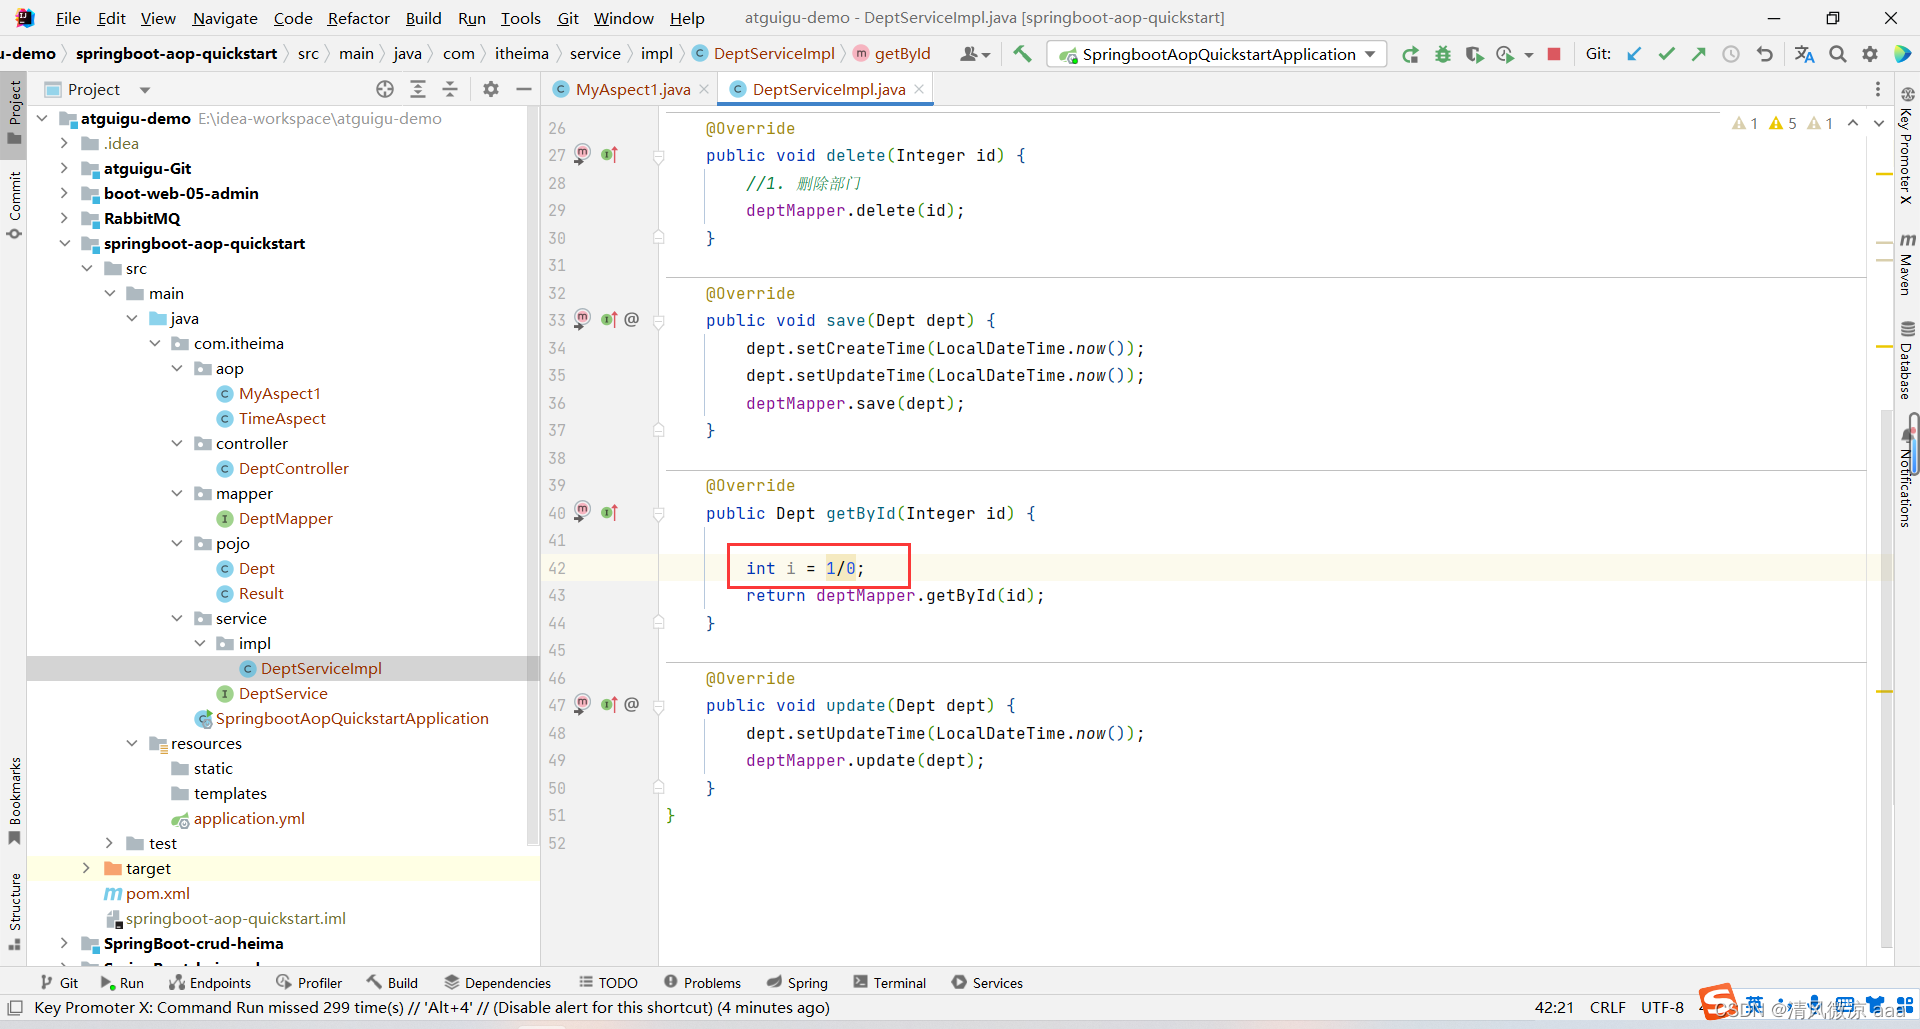Select DeptController in the project tree

coord(293,468)
